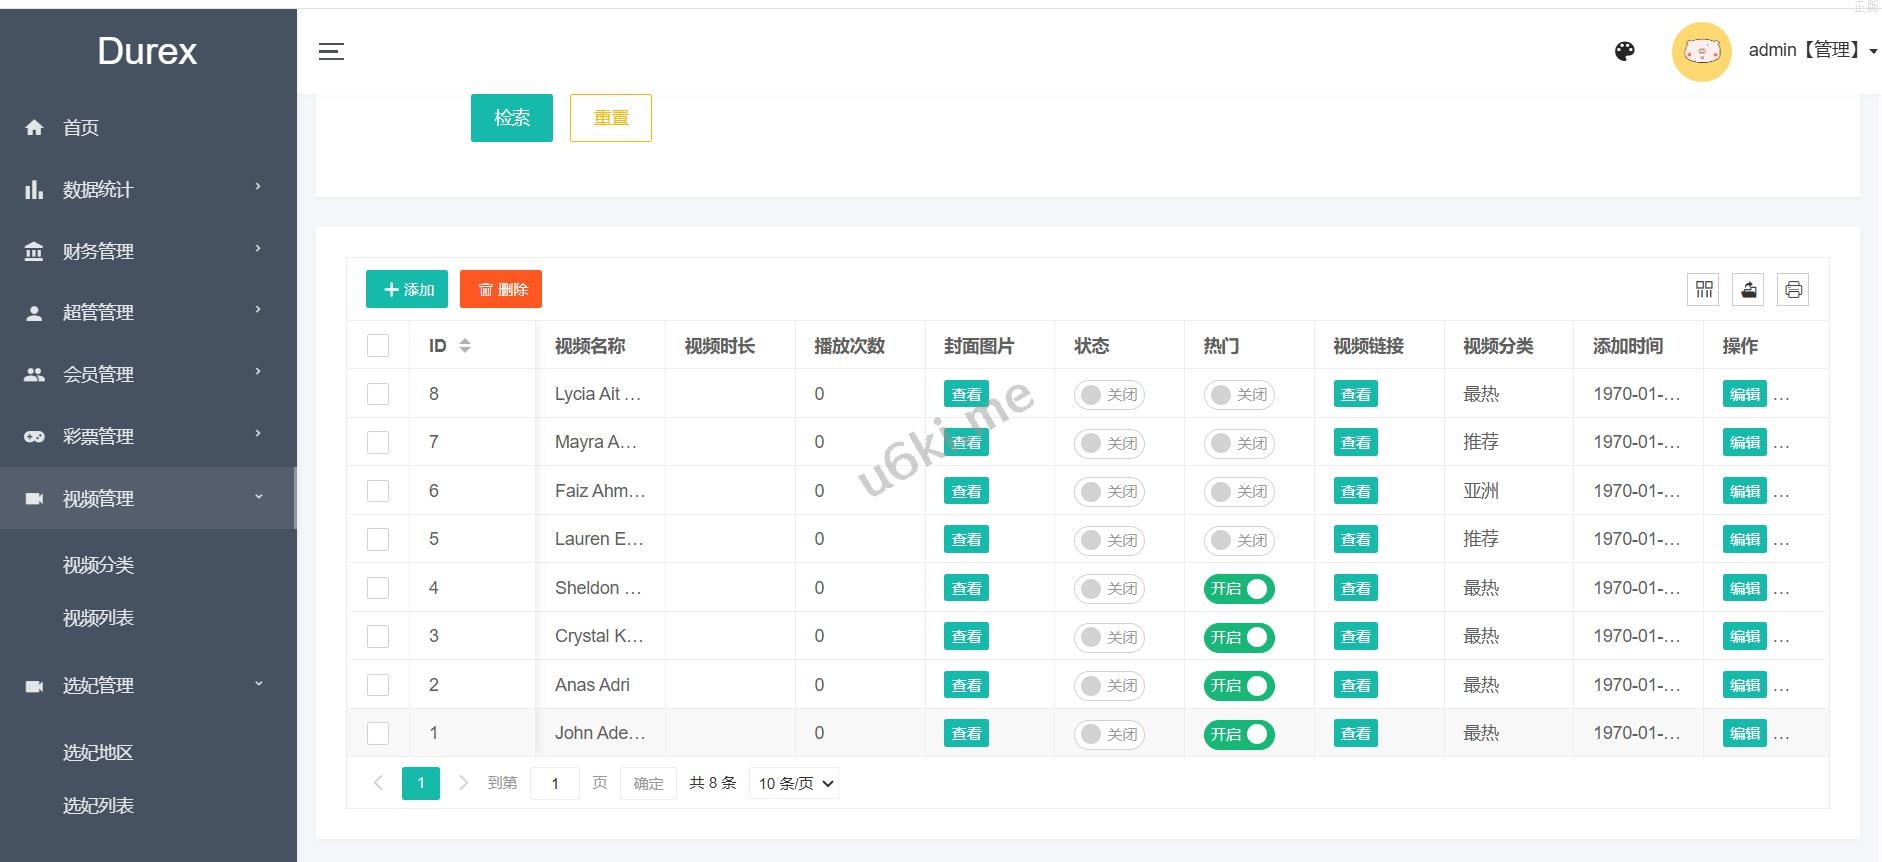Click the print table icon
The image size is (1882, 862).
pos(1793,290)
